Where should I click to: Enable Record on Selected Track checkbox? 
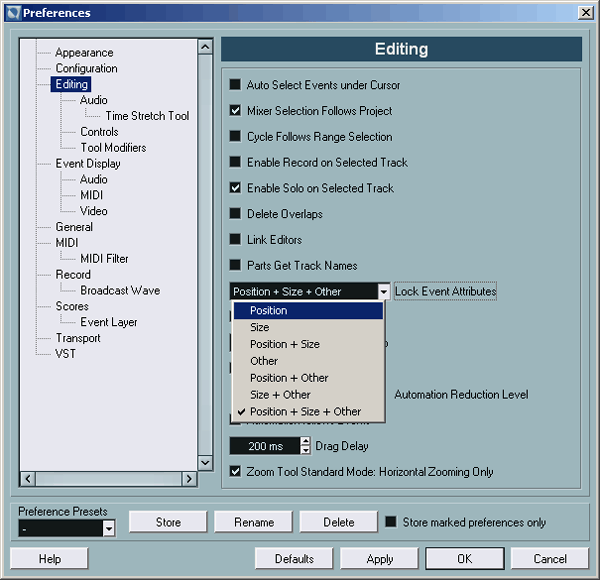tap(235, 162)
